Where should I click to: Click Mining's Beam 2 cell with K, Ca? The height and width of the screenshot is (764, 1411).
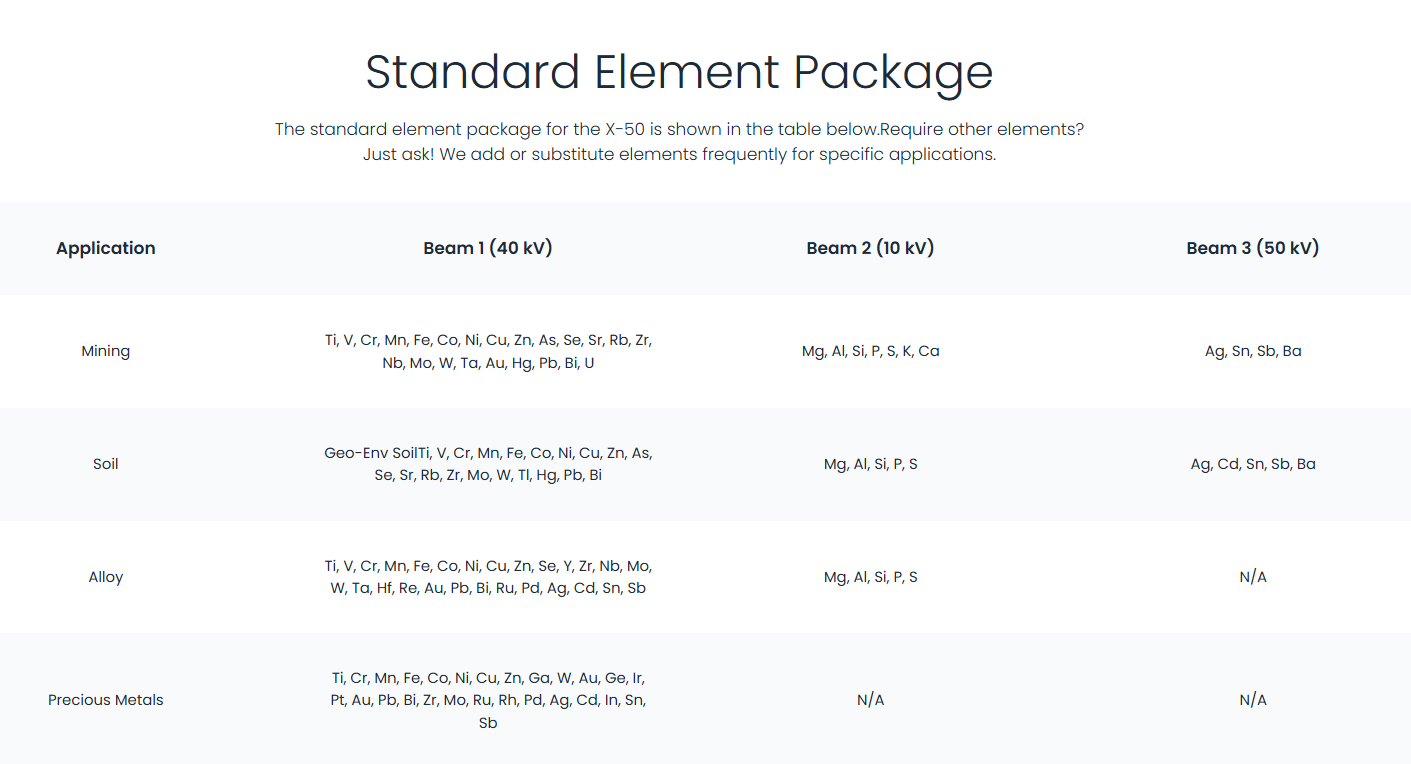pyautogui.click(x=870, y=351)
